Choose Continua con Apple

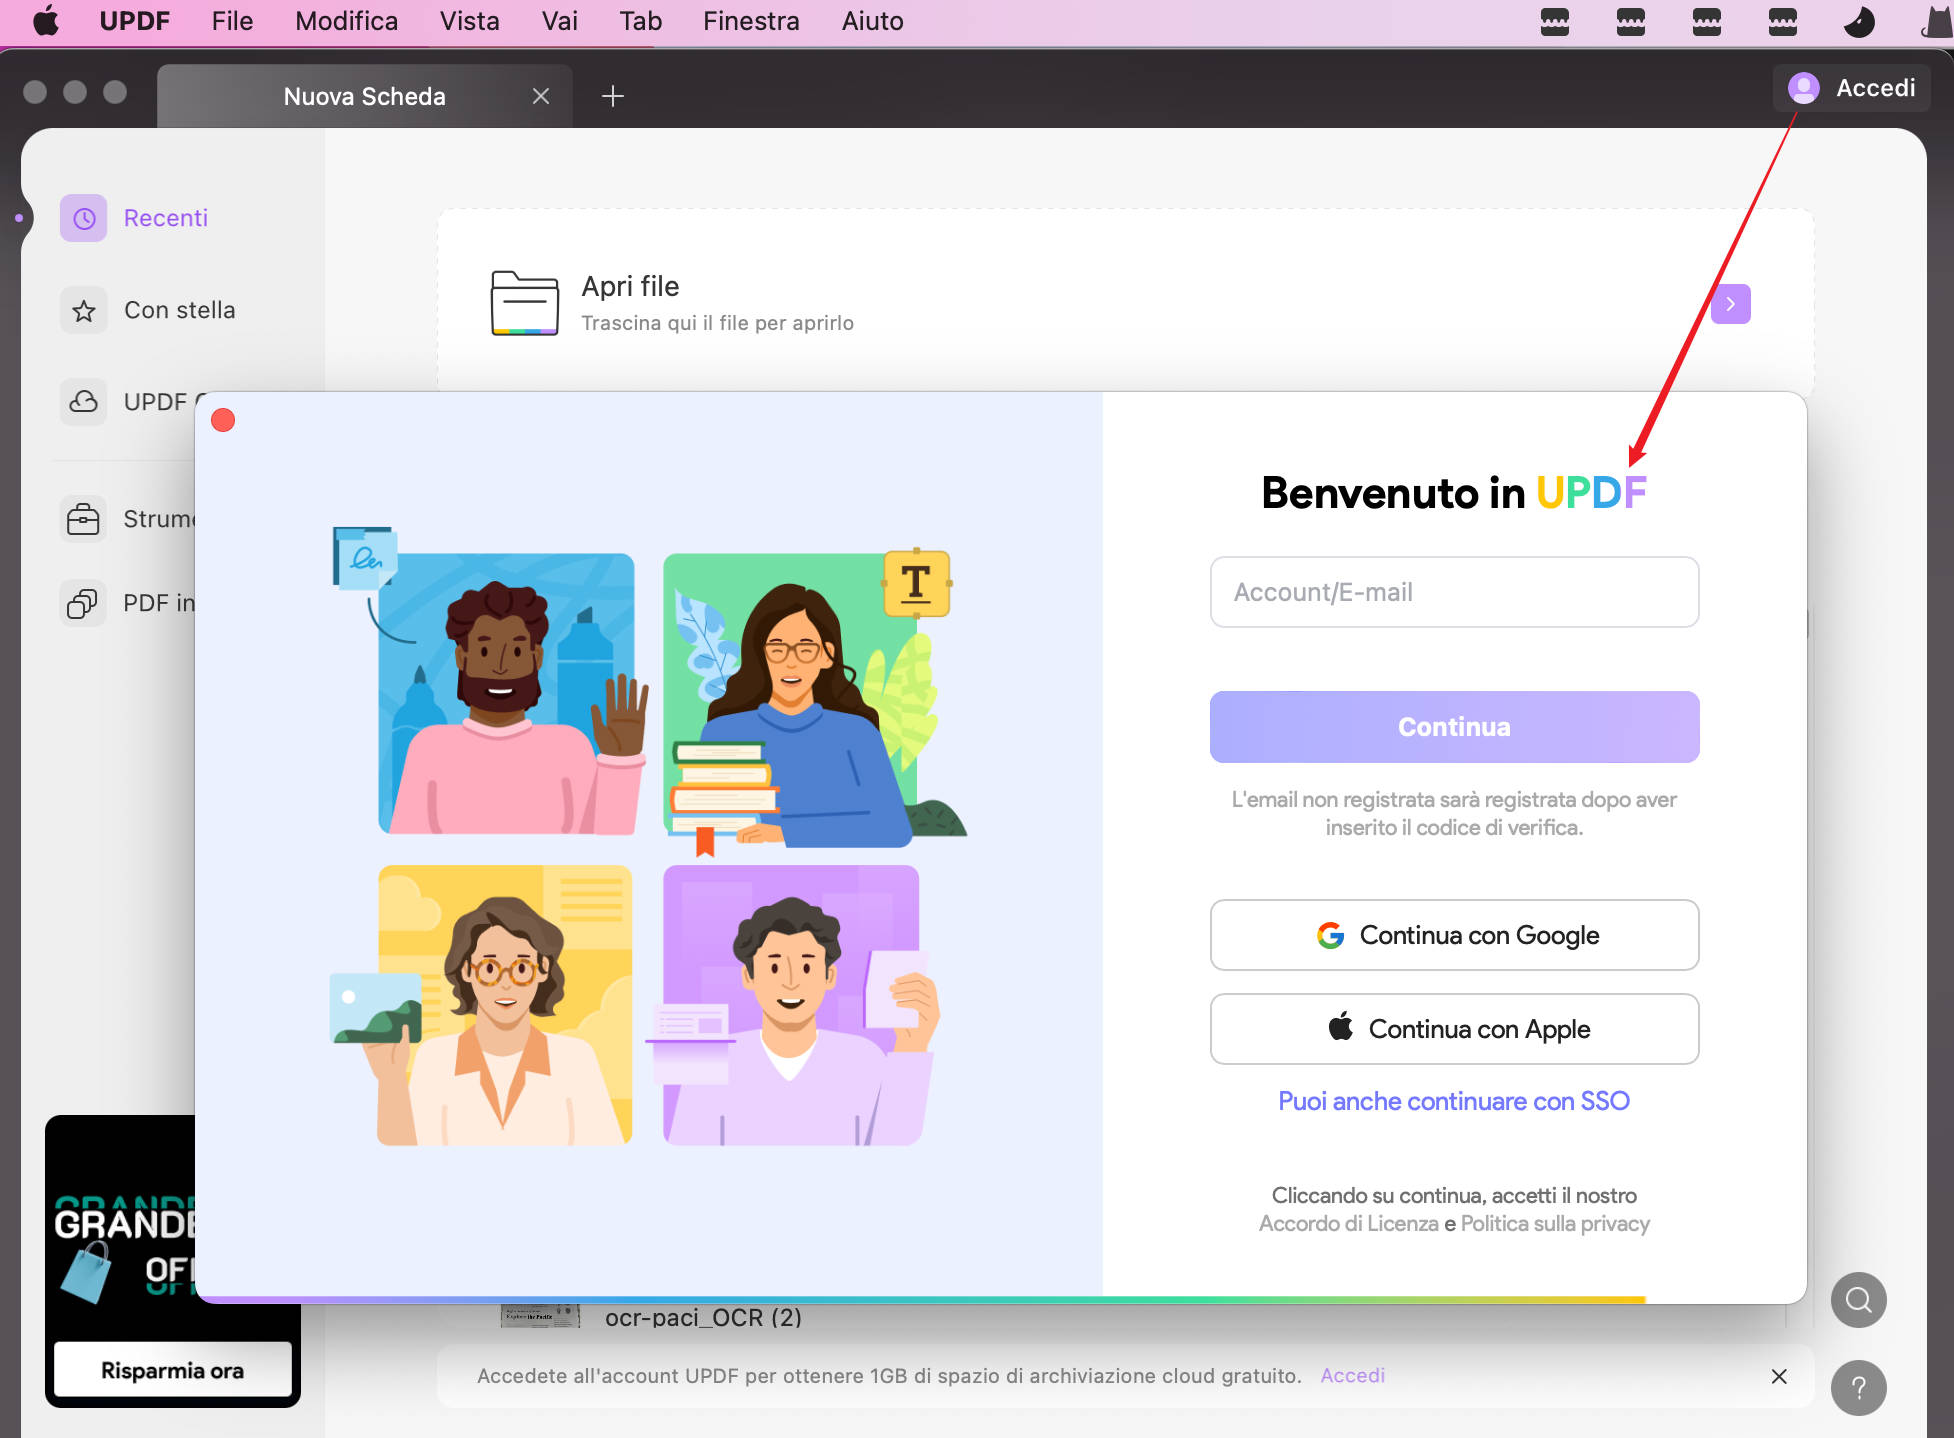point(1454,1029)
